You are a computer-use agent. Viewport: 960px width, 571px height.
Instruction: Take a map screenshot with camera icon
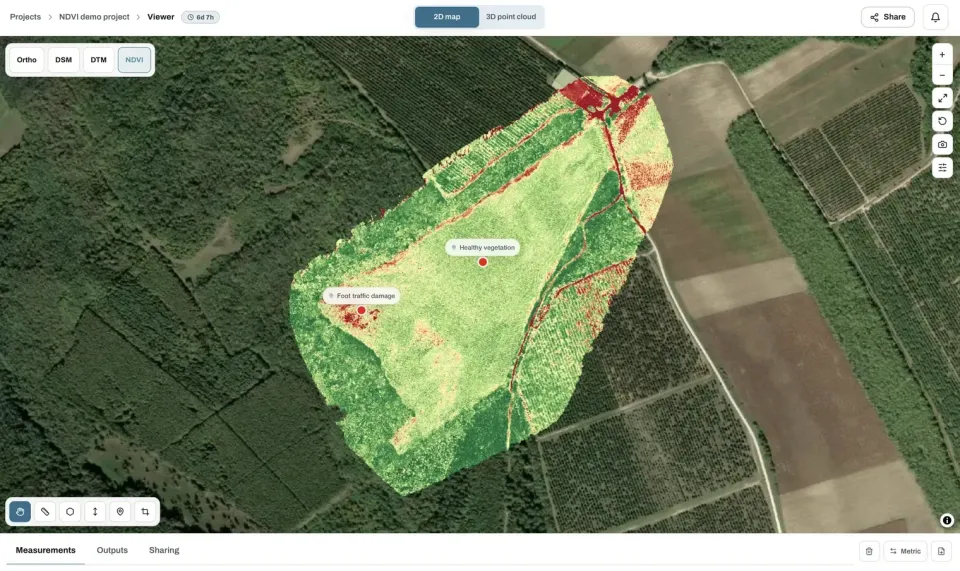click(942, 144)
